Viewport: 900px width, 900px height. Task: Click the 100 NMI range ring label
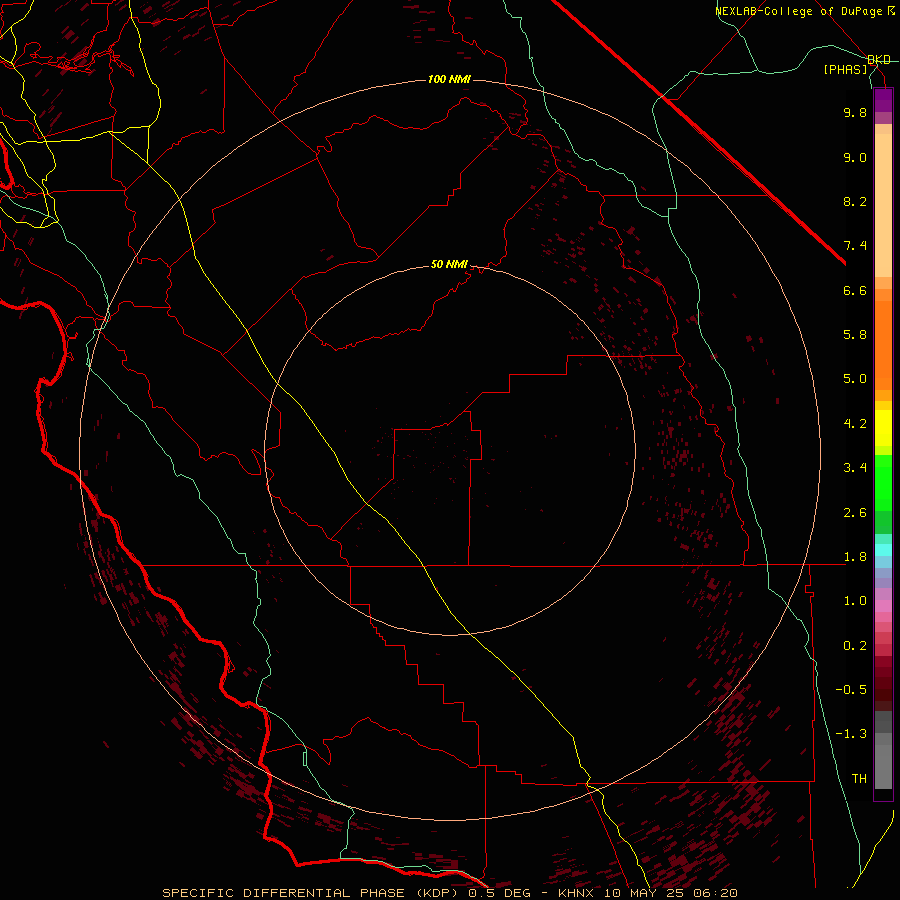point(449,79)
